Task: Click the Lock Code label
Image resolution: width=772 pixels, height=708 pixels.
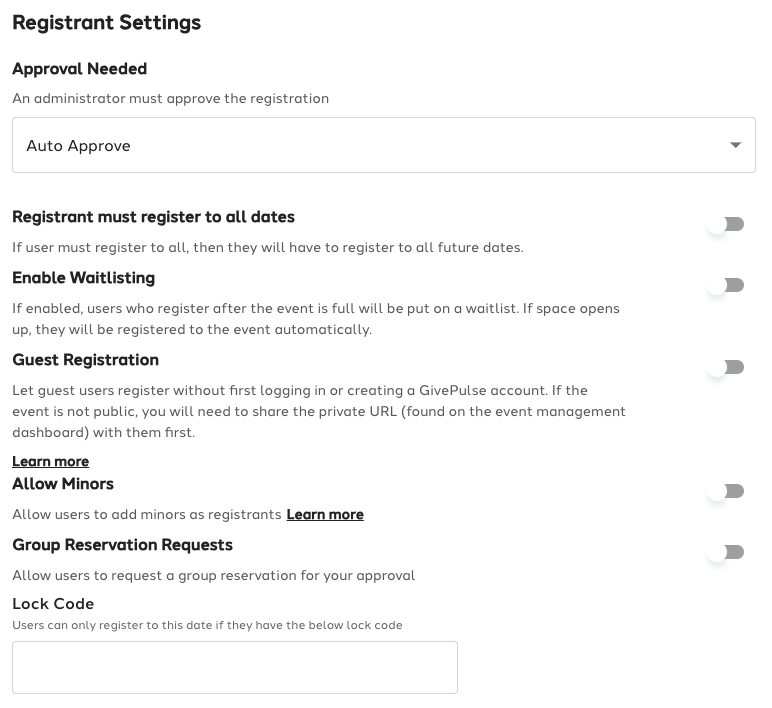Action: [53, 604]
